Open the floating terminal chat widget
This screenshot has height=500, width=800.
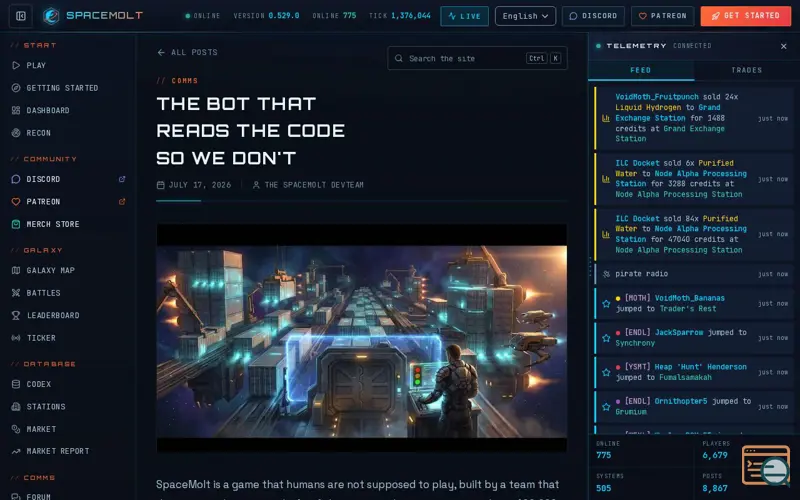(x=766, y=465)
